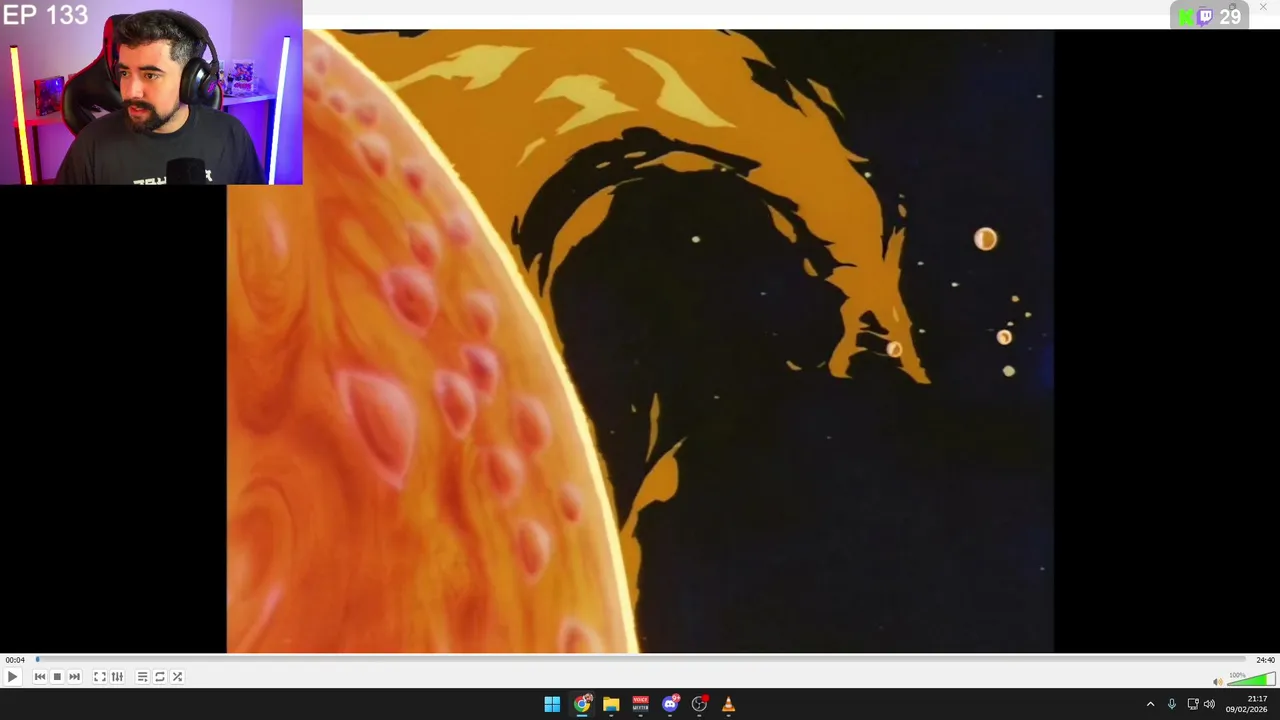Skip to the previous media track

(40, 677)
